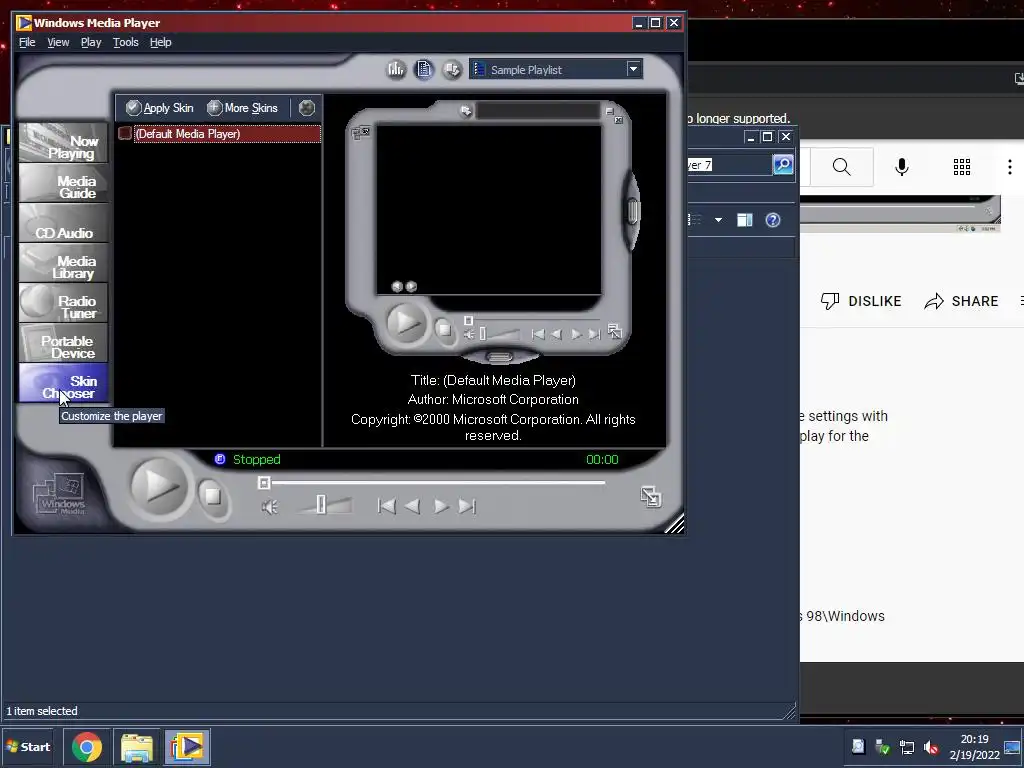Click muted volume tray icon
Viewport: 1024px width, 768px height.
[931, 746]
